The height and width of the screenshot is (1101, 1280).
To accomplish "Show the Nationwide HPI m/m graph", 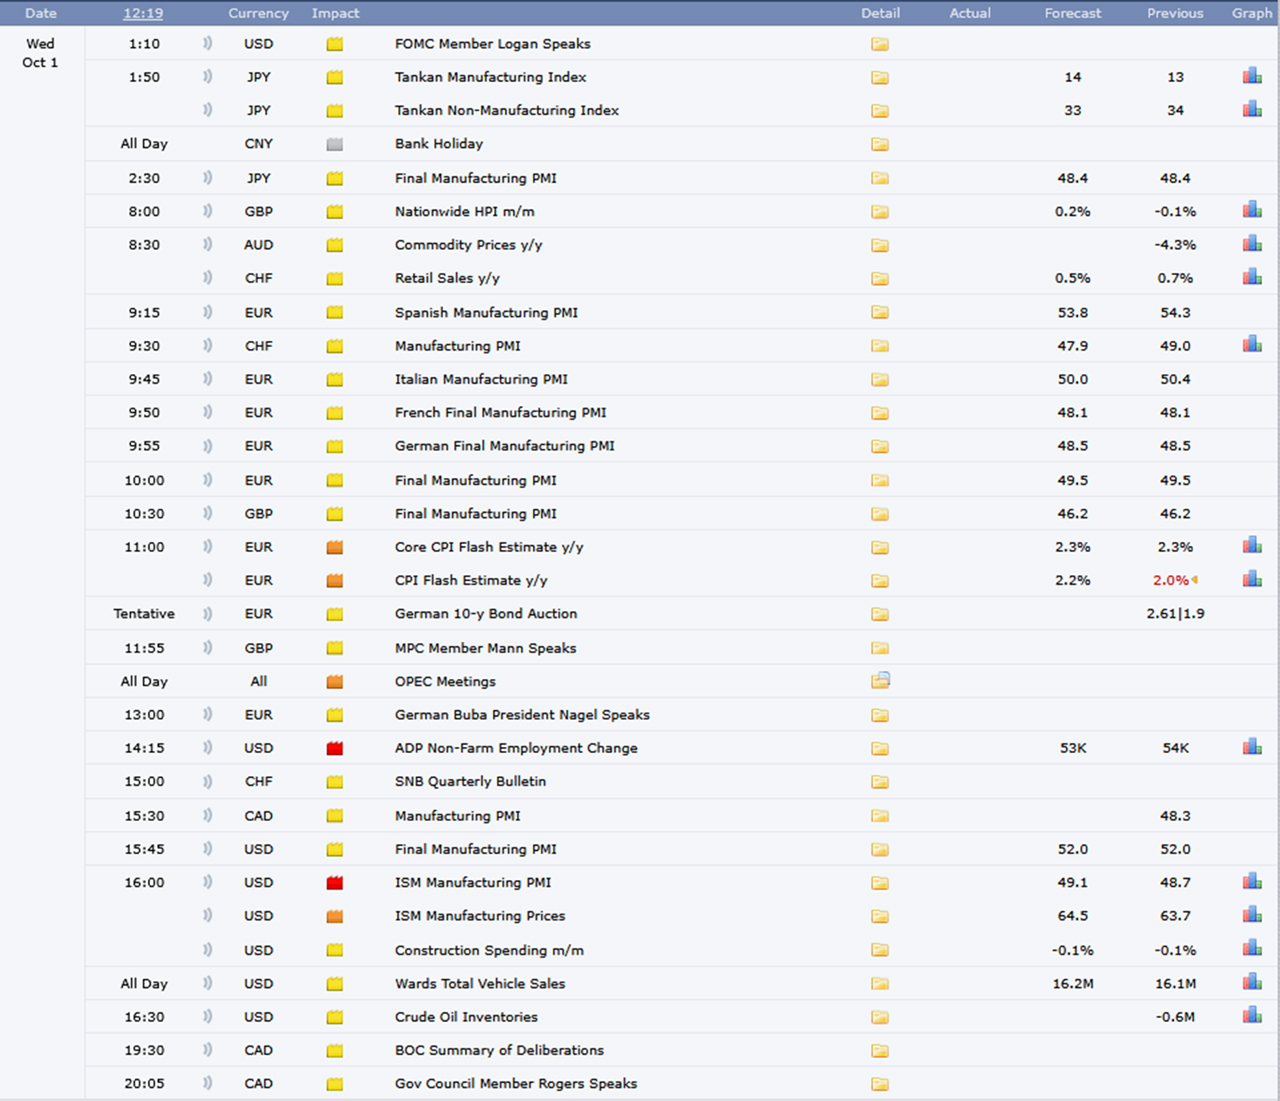I will click(x=1252, y=210).
